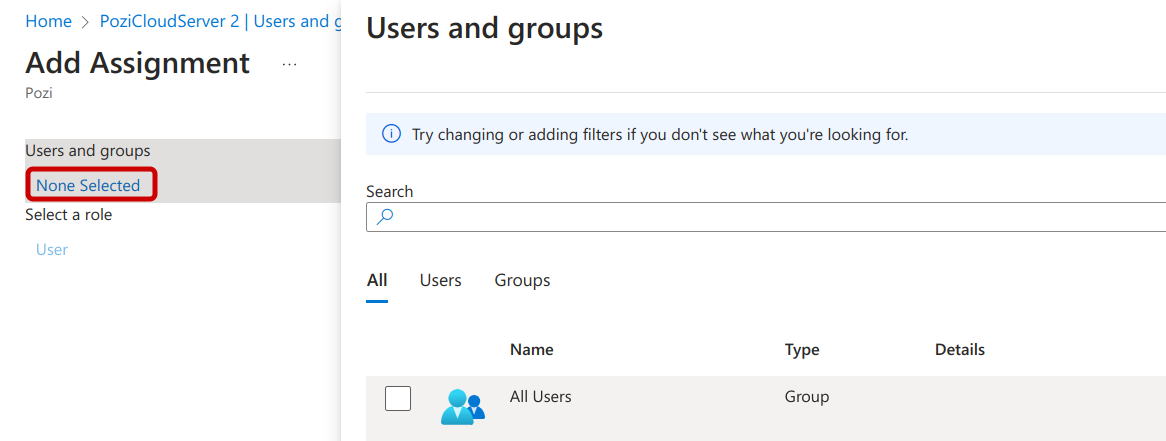Switch to the Users tab
The image size is (1166, 441).
pyautogui.click(x=440, y=280)
